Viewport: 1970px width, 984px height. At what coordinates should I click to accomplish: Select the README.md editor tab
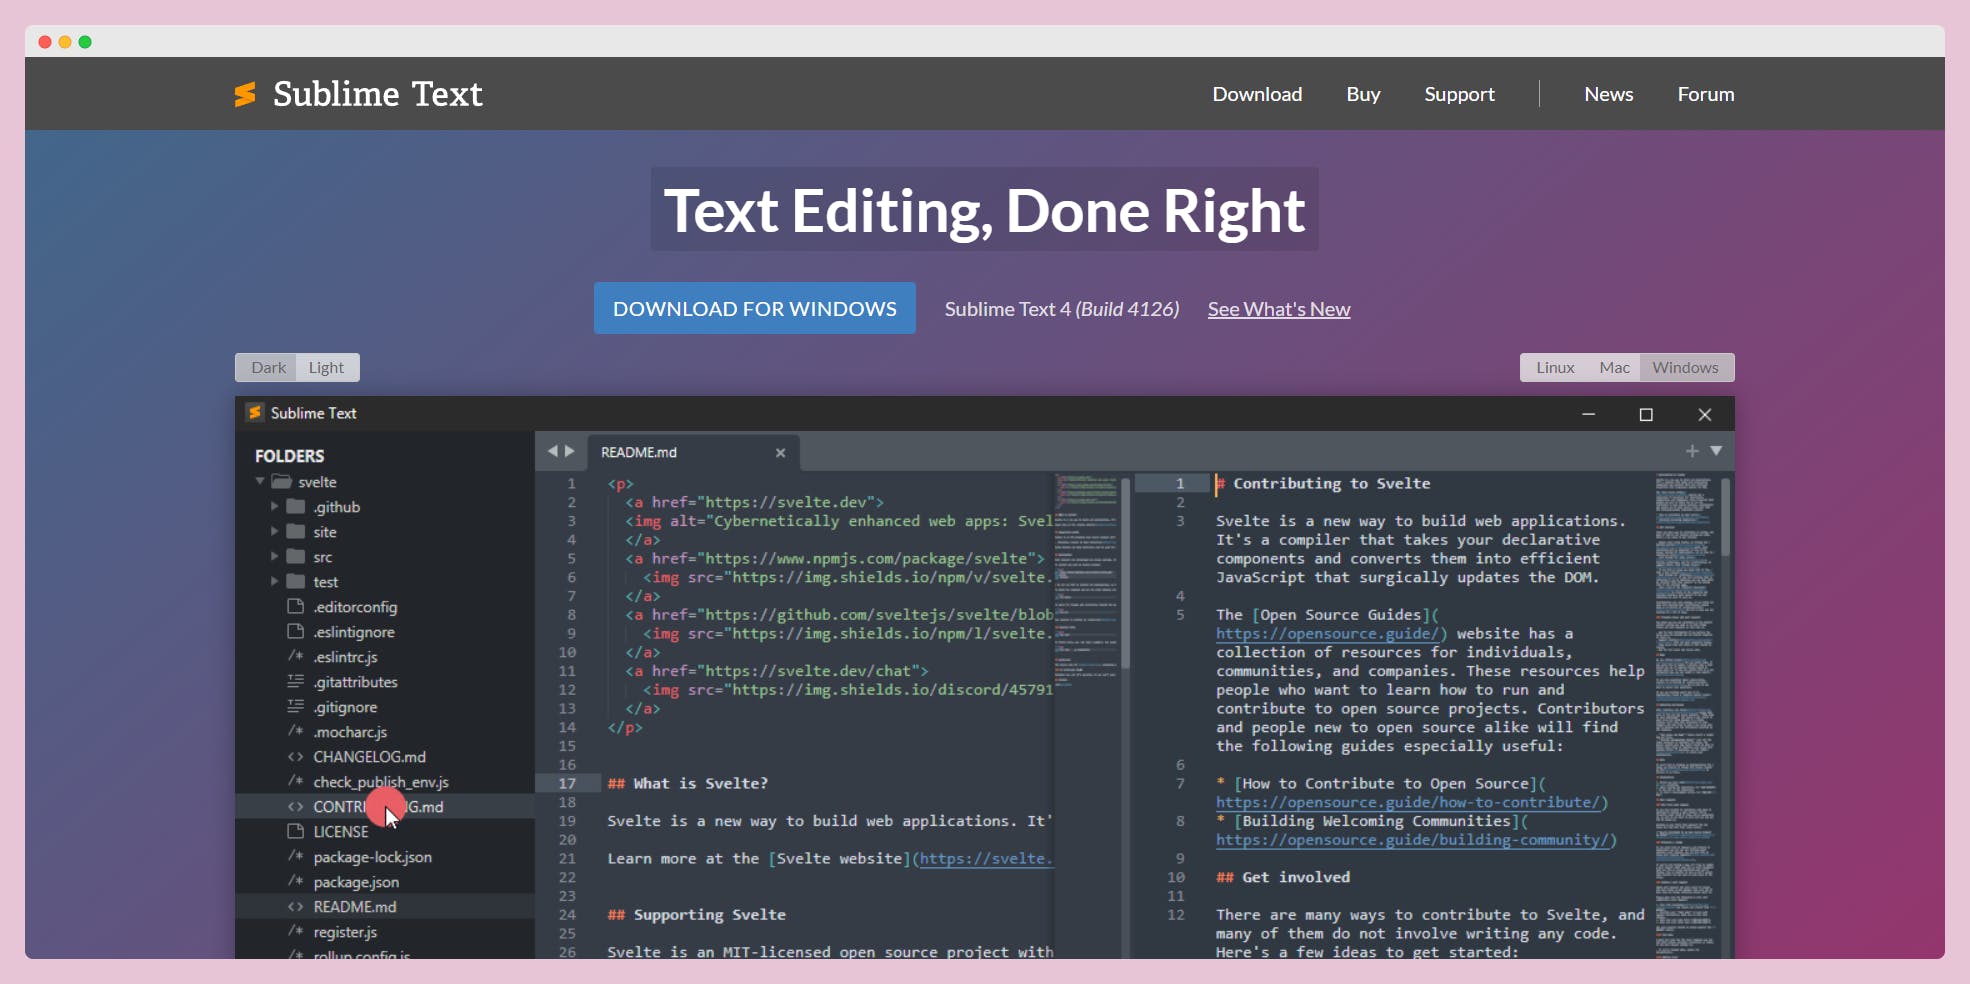[x=693, y=452]
